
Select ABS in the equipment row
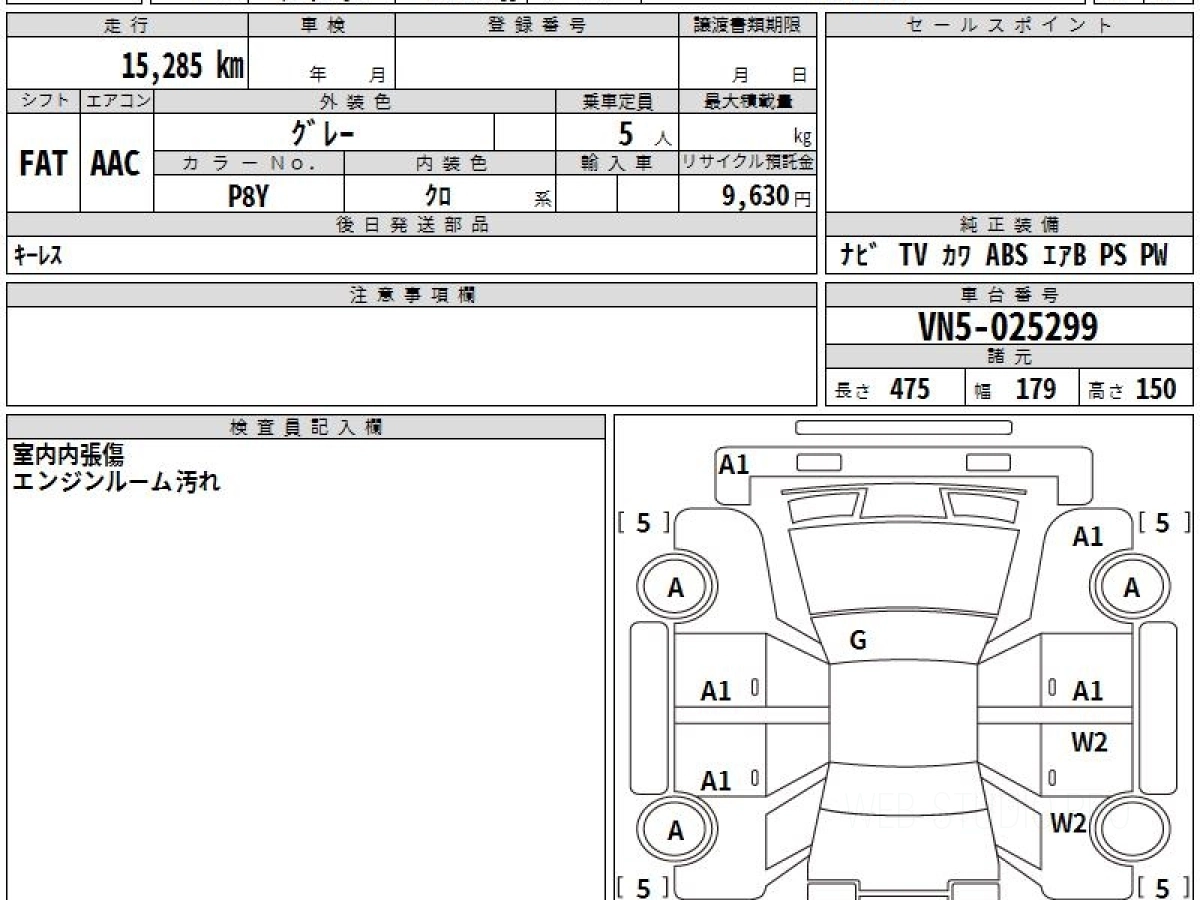pyautogui.click(x=1006, y=256)
